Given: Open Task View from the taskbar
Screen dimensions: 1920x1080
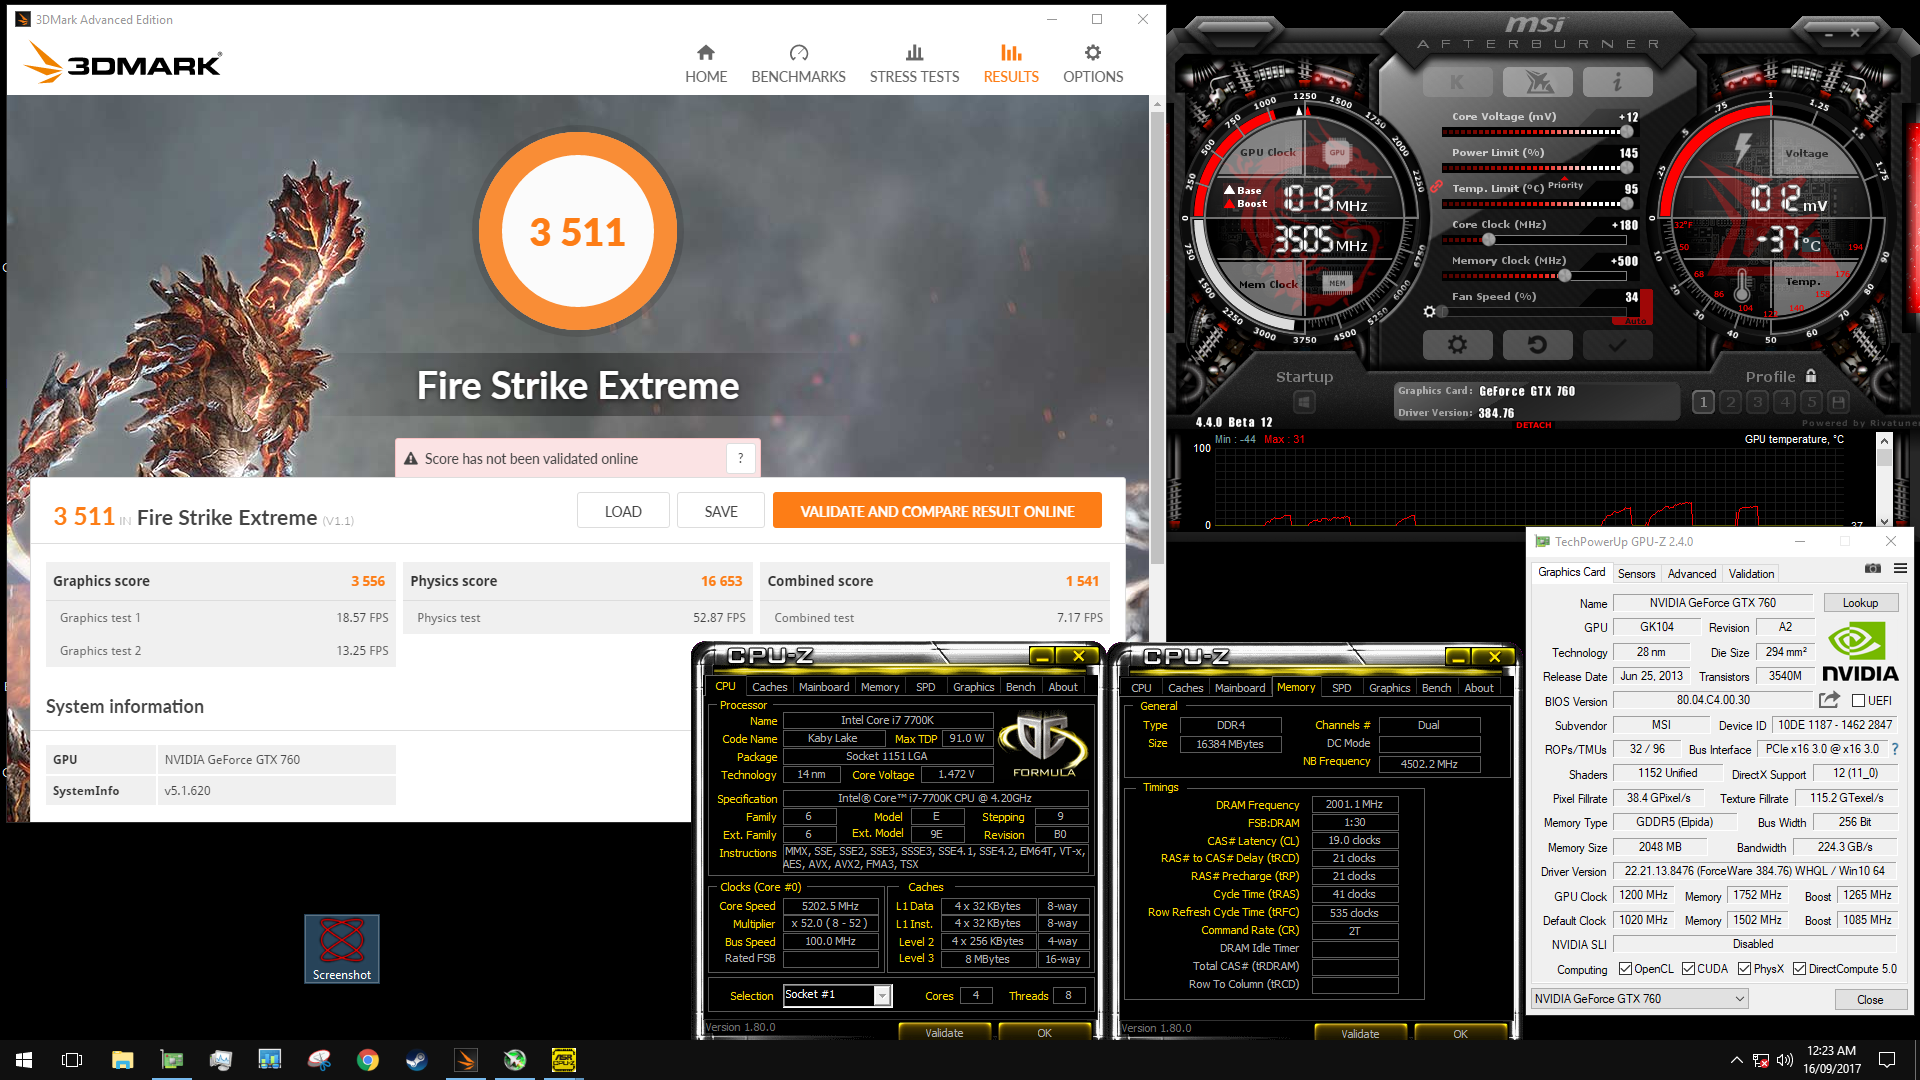Looking at the screenshot, I should click(72, 1060).
